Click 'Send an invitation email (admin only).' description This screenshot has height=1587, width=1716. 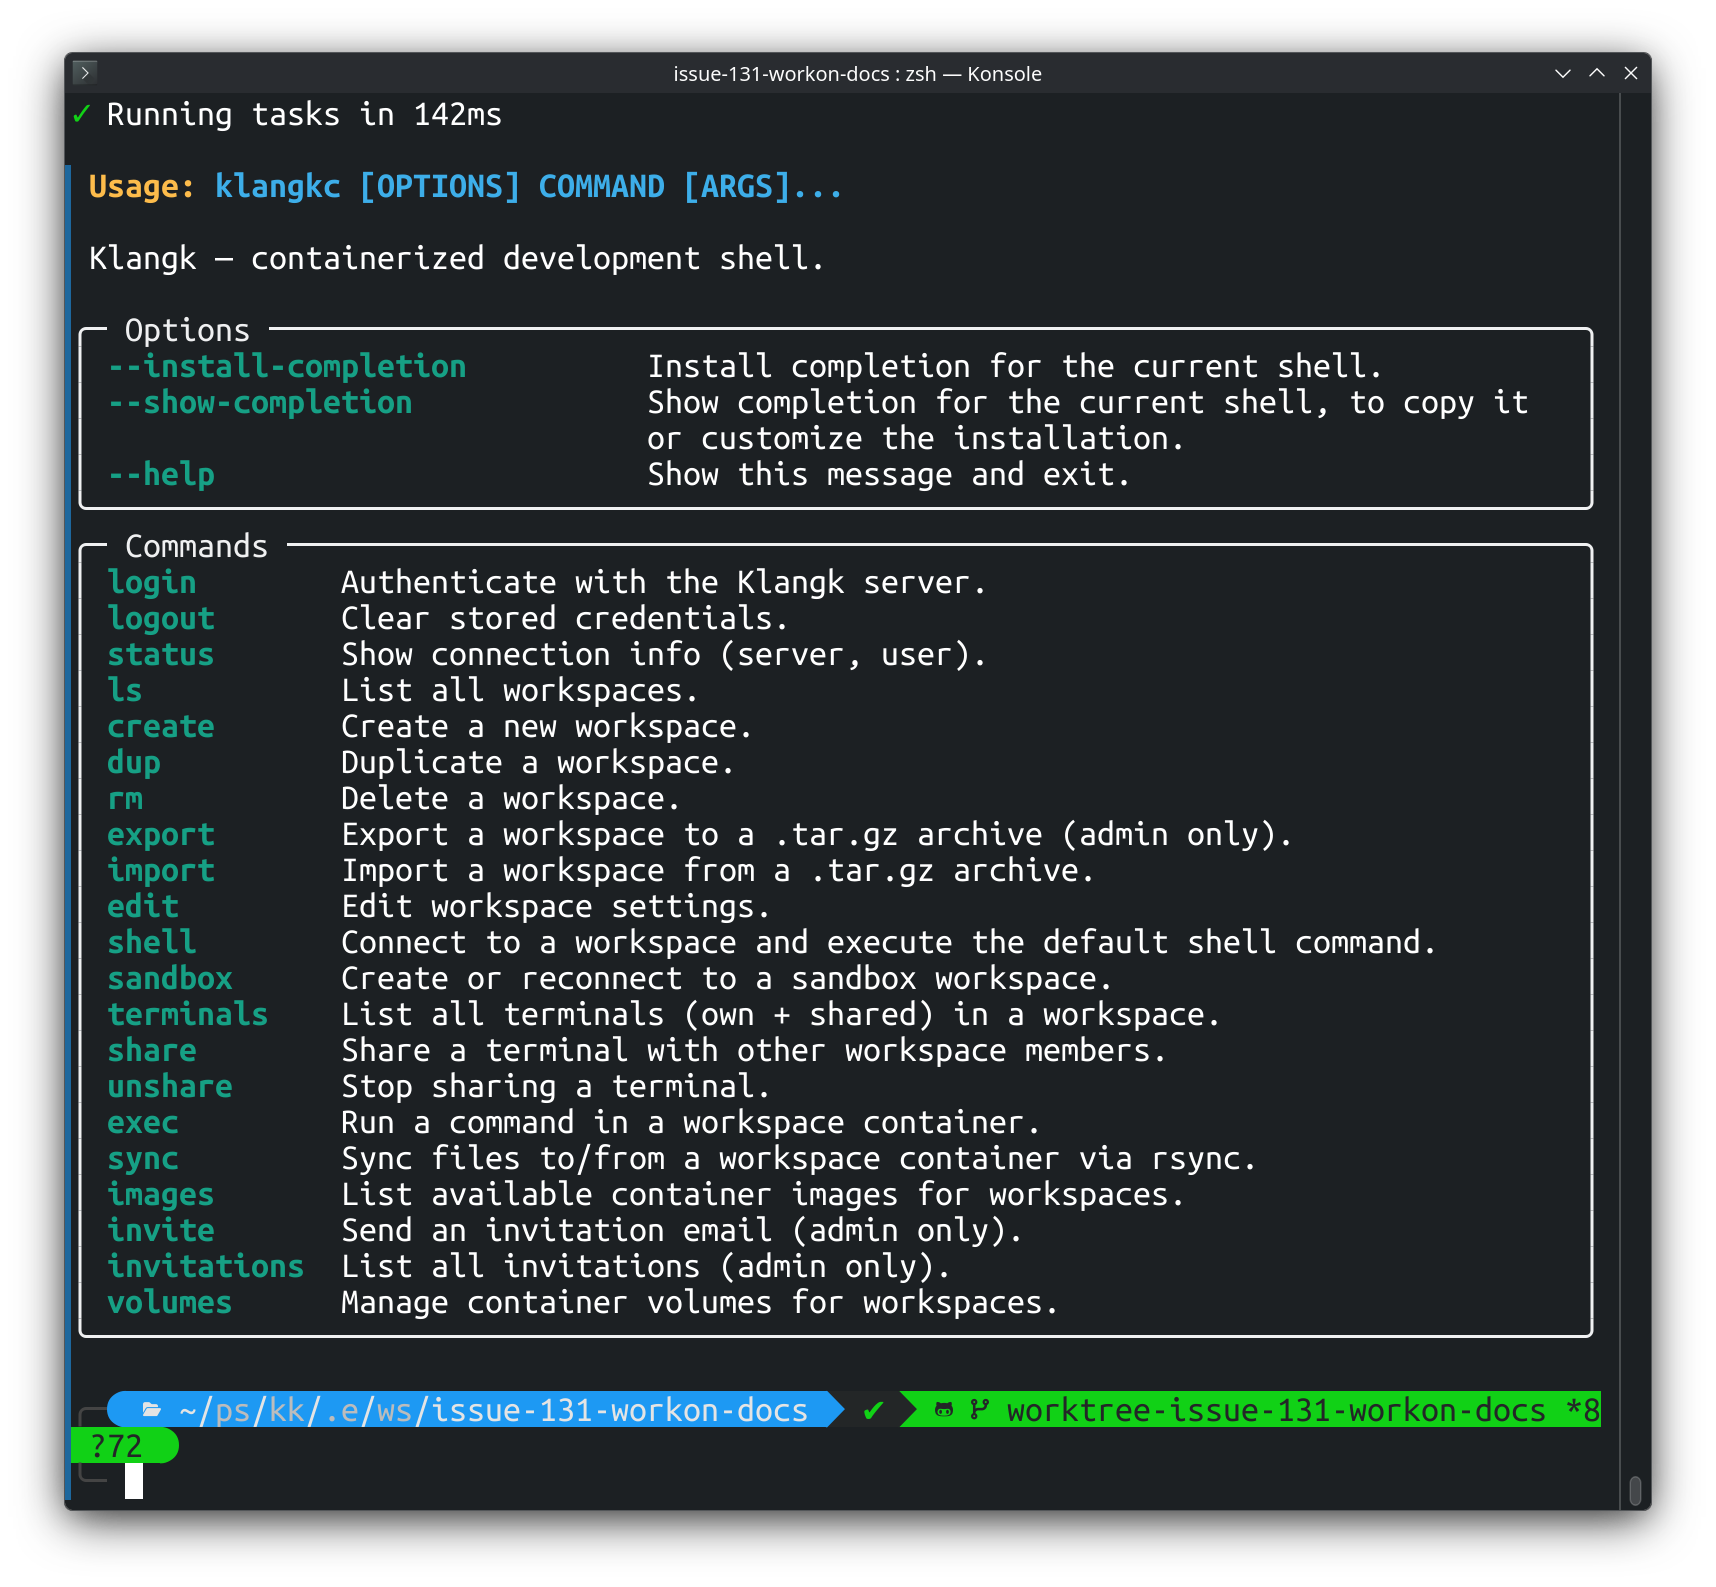[682, 1230]
